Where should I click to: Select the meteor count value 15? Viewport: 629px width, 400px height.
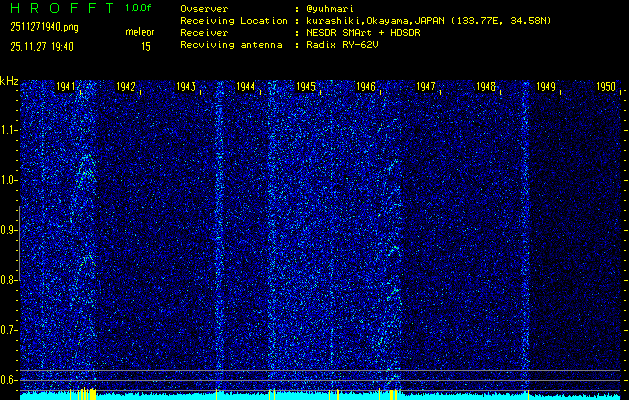click(x=146, y=47)
